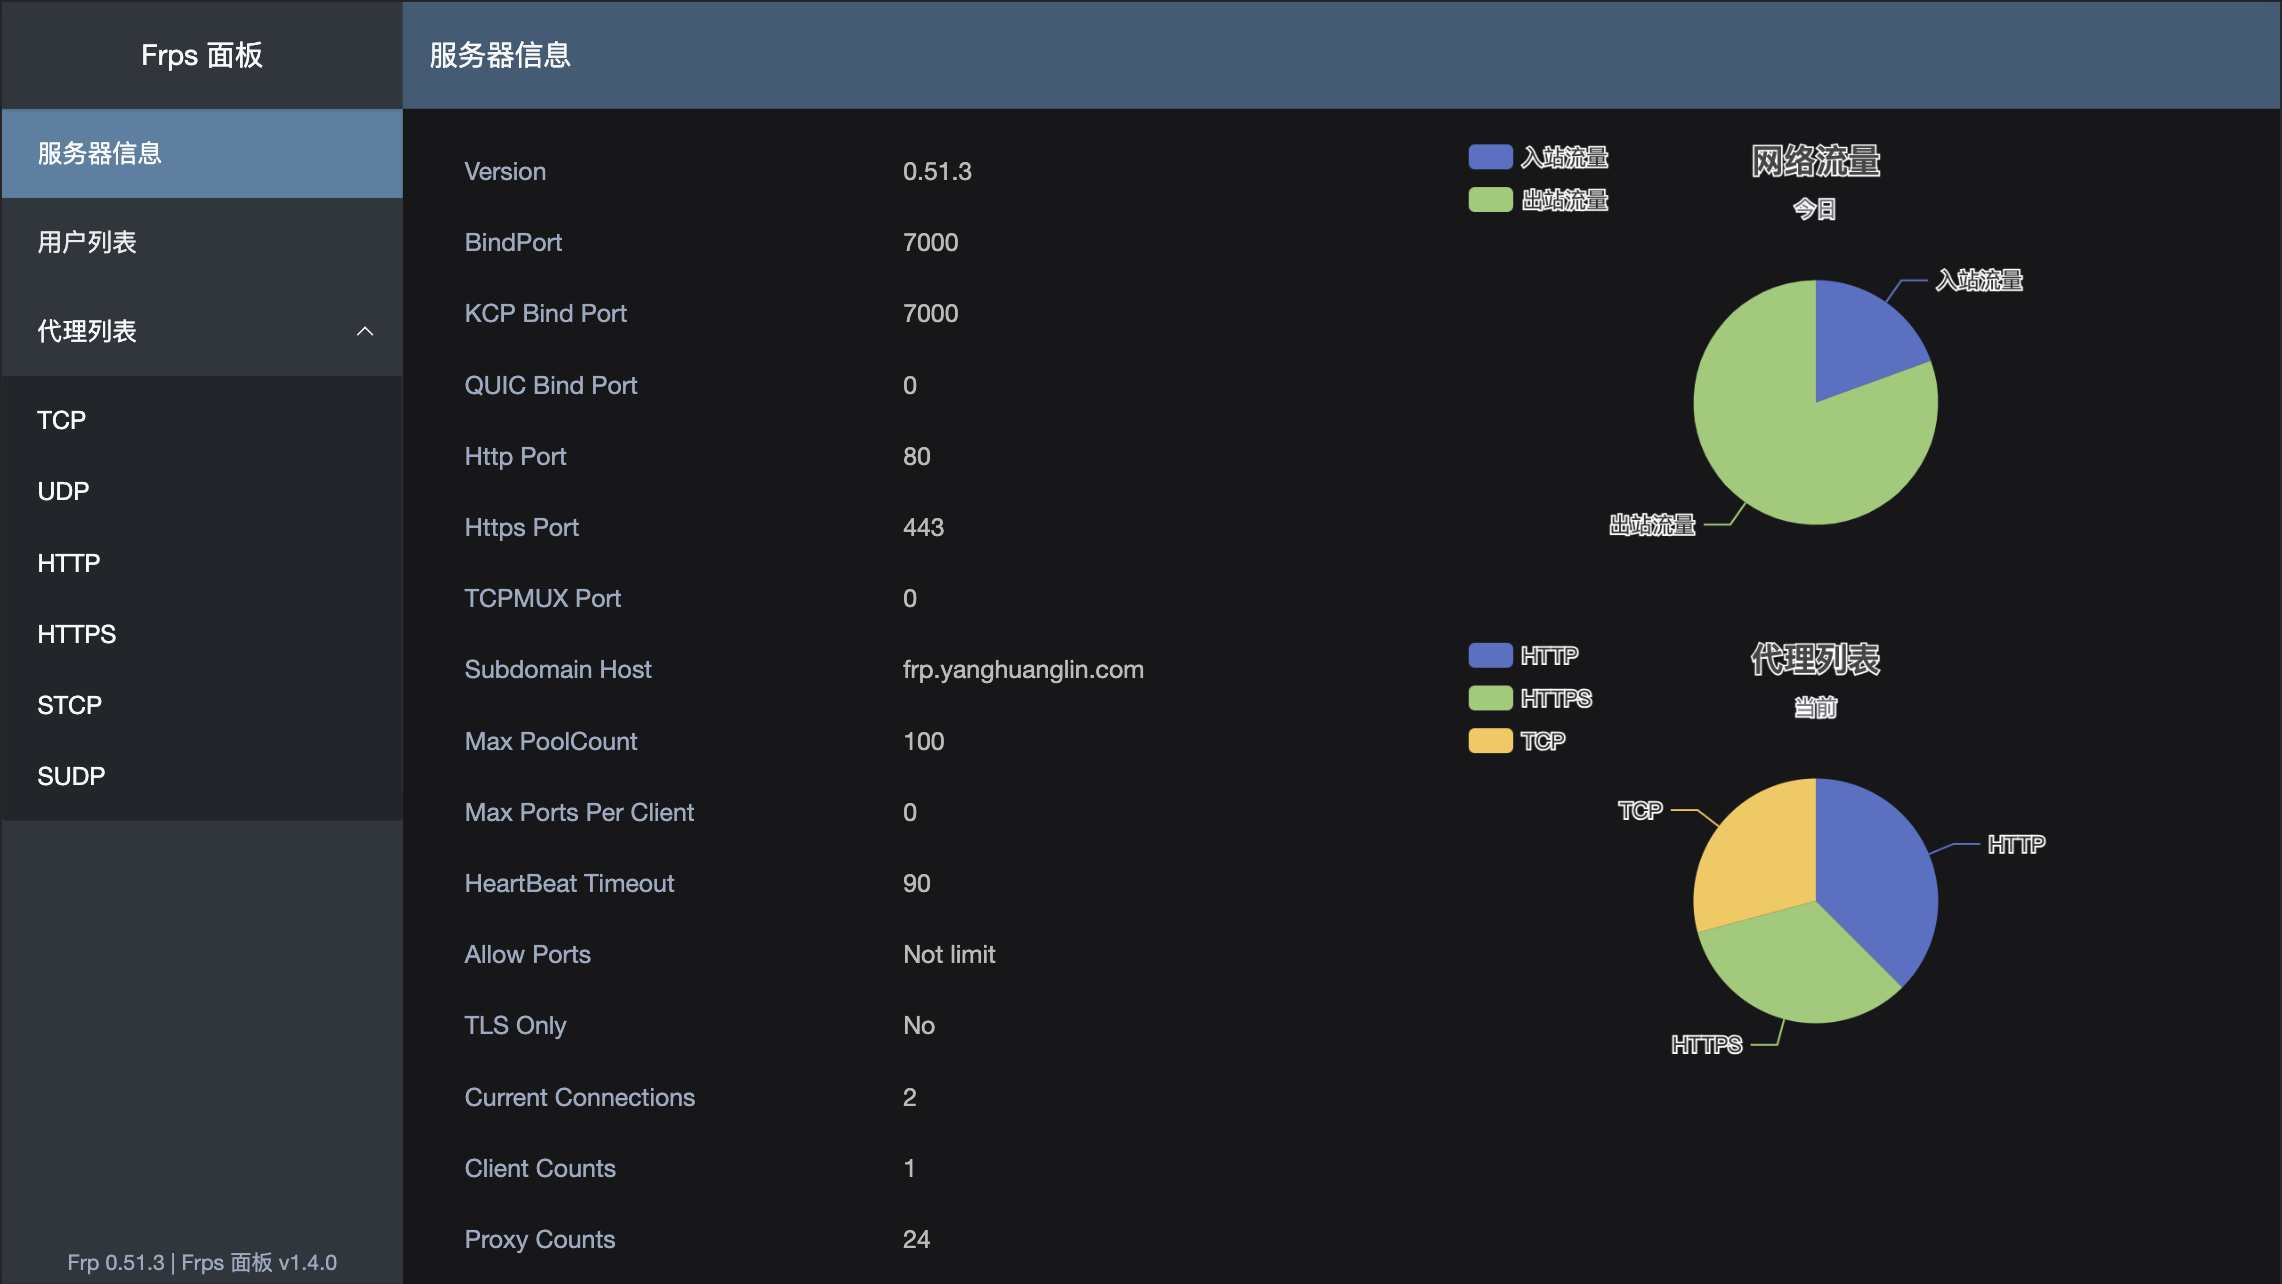This screenshot has height=1284, width=2282.
Task: Open the 服务器信息 sidebar item
Action: (100, 153)
